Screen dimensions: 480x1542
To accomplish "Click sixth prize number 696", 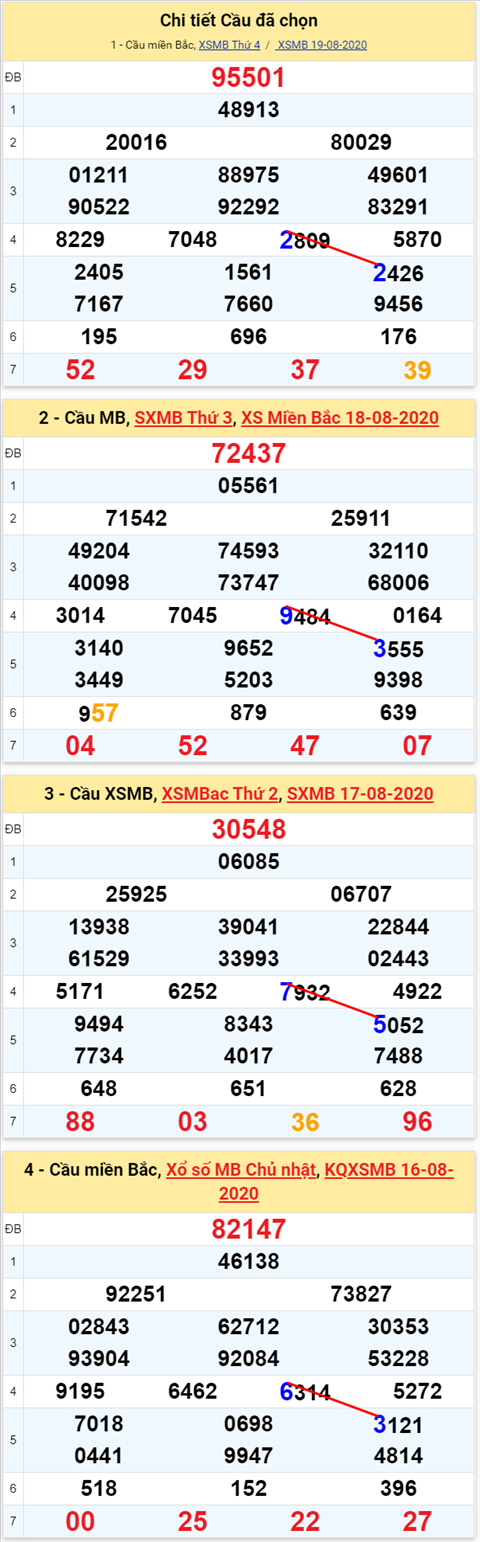I will pos(249,337).
